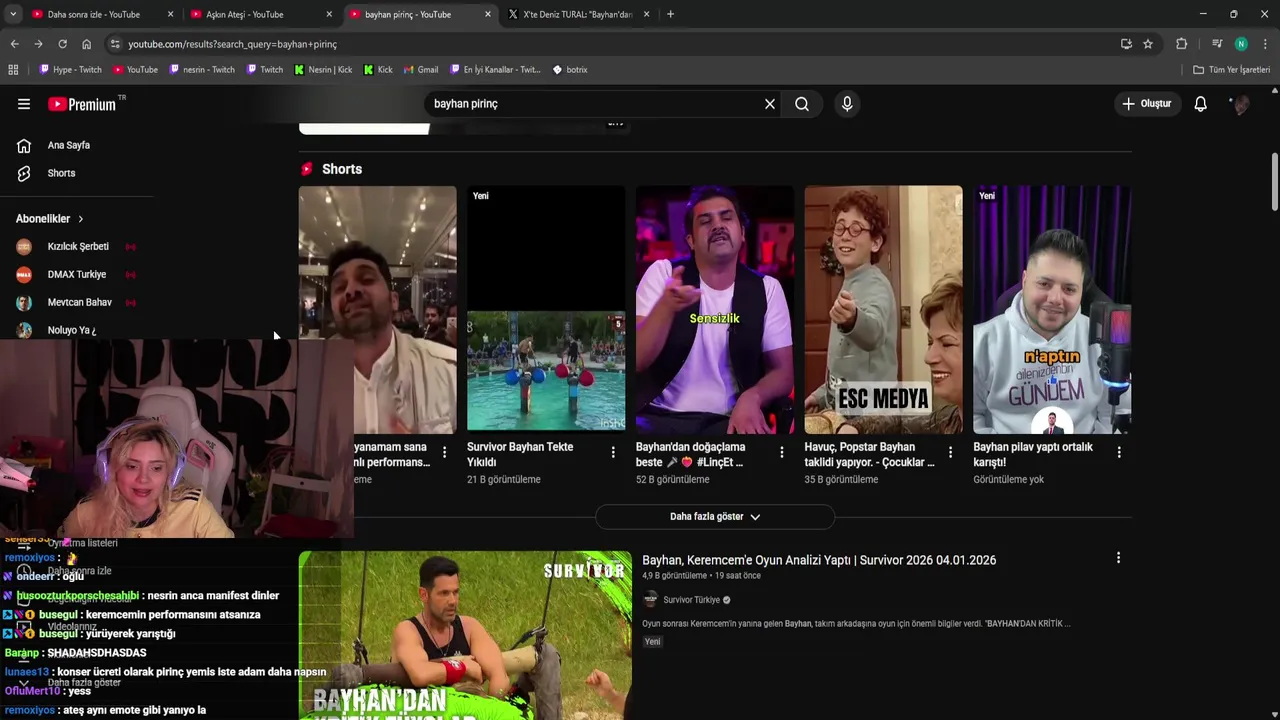The image size is (1280, 720).
Task: Open Kızılcık Şerbeti channel subscription
Action: (x=76, y=246)
